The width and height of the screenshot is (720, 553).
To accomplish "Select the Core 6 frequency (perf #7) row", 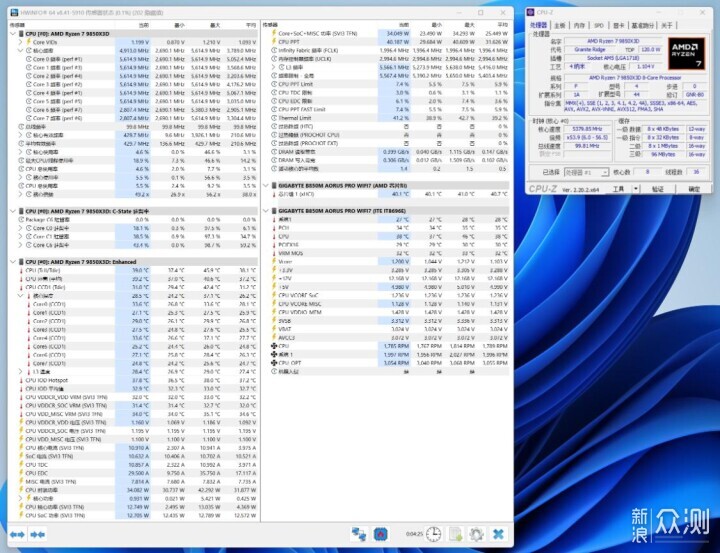I will pyautogui.click(x=133, y=110).
